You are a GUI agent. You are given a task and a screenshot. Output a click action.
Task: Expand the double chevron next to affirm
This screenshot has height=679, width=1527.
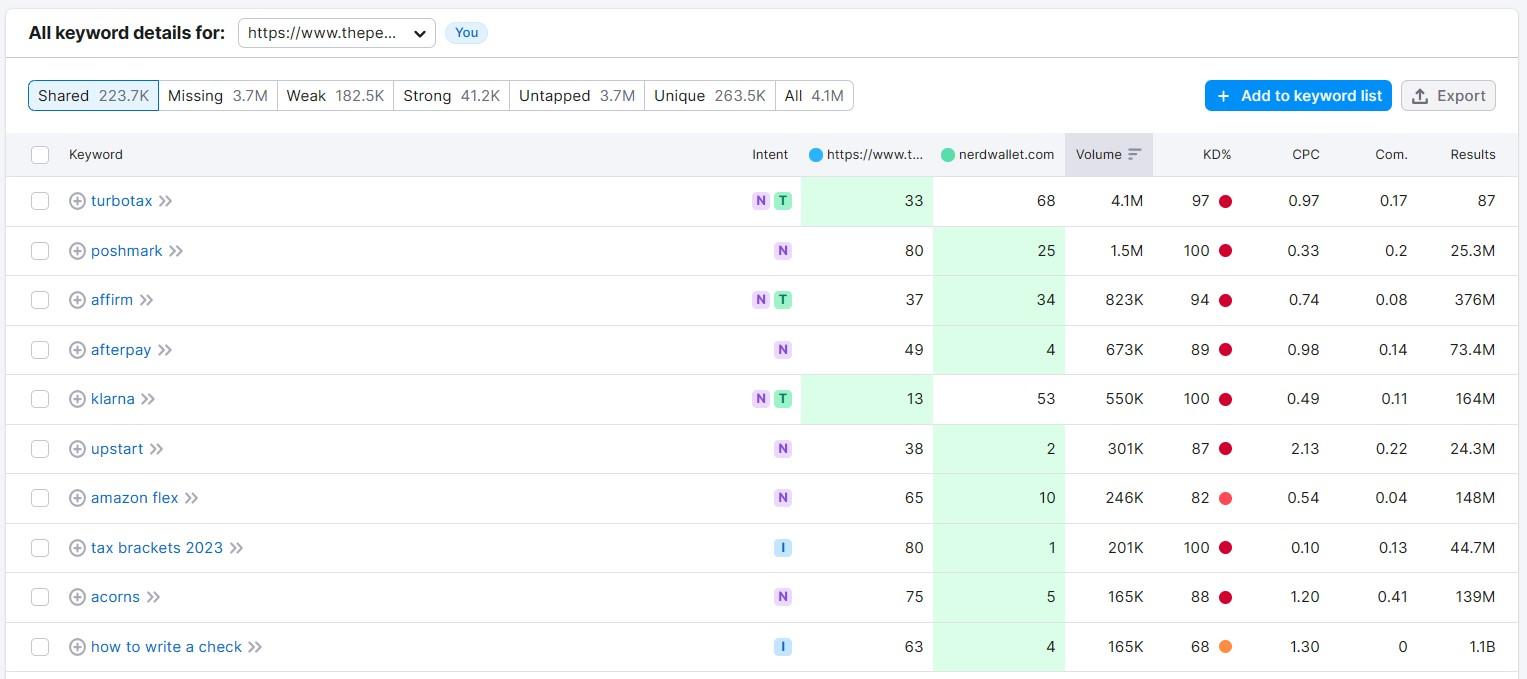[147, 300]
